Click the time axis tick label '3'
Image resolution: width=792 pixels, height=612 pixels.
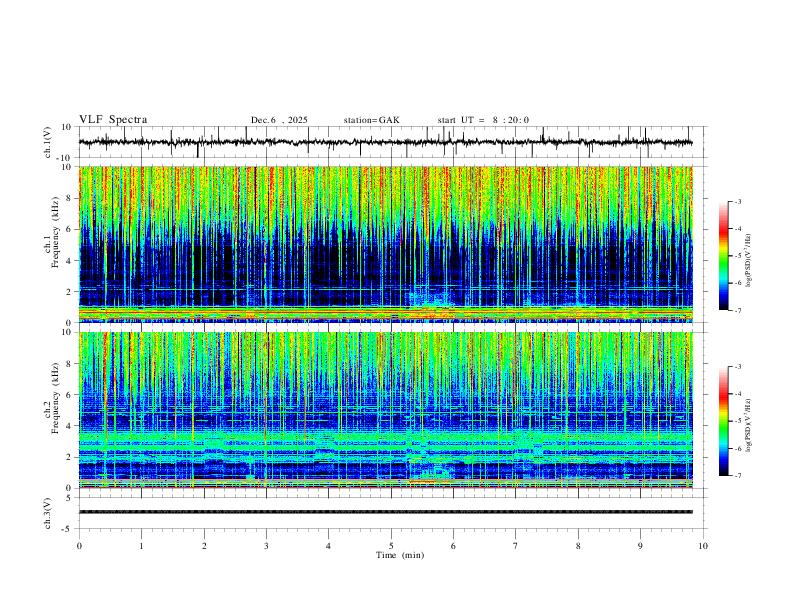point(266,546)
